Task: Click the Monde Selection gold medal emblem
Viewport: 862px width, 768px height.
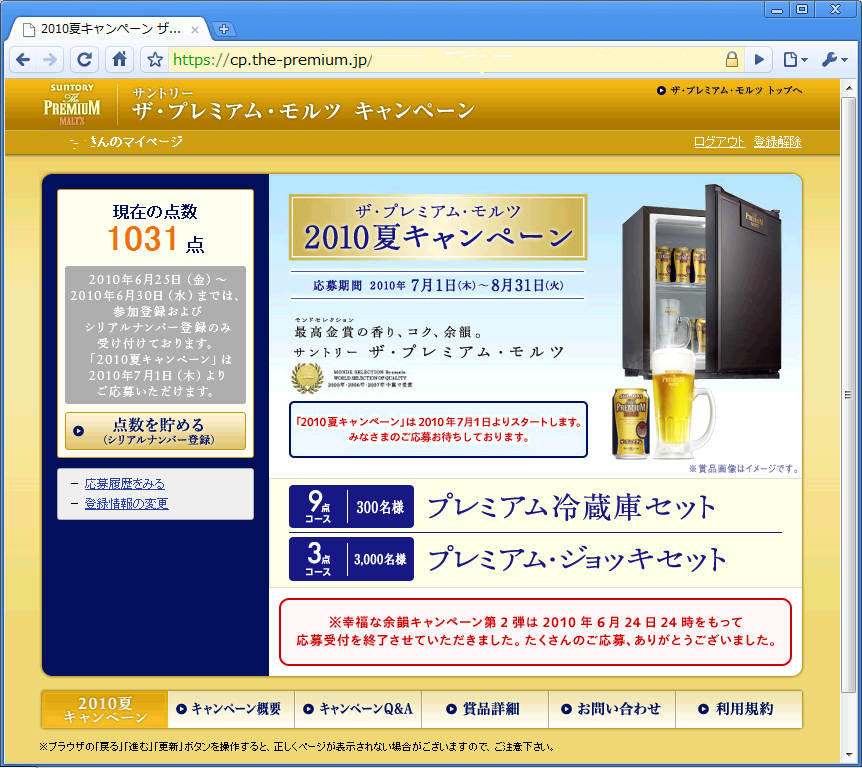Action: (307, 378)
